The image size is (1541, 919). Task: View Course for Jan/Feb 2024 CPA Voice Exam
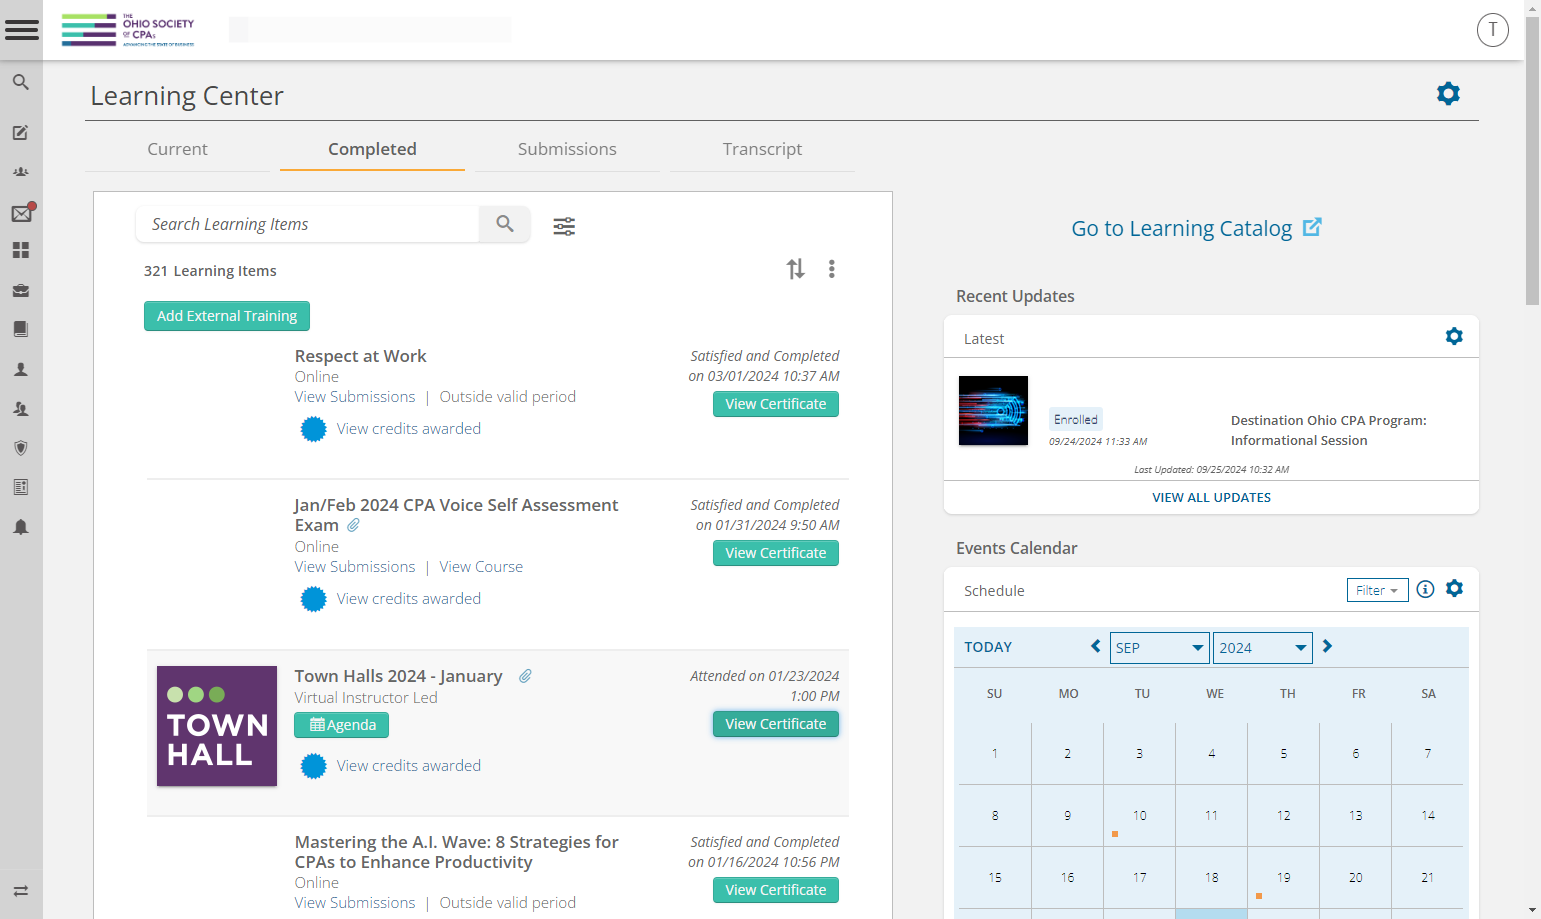pyautogui.click(x=481, y=567)
